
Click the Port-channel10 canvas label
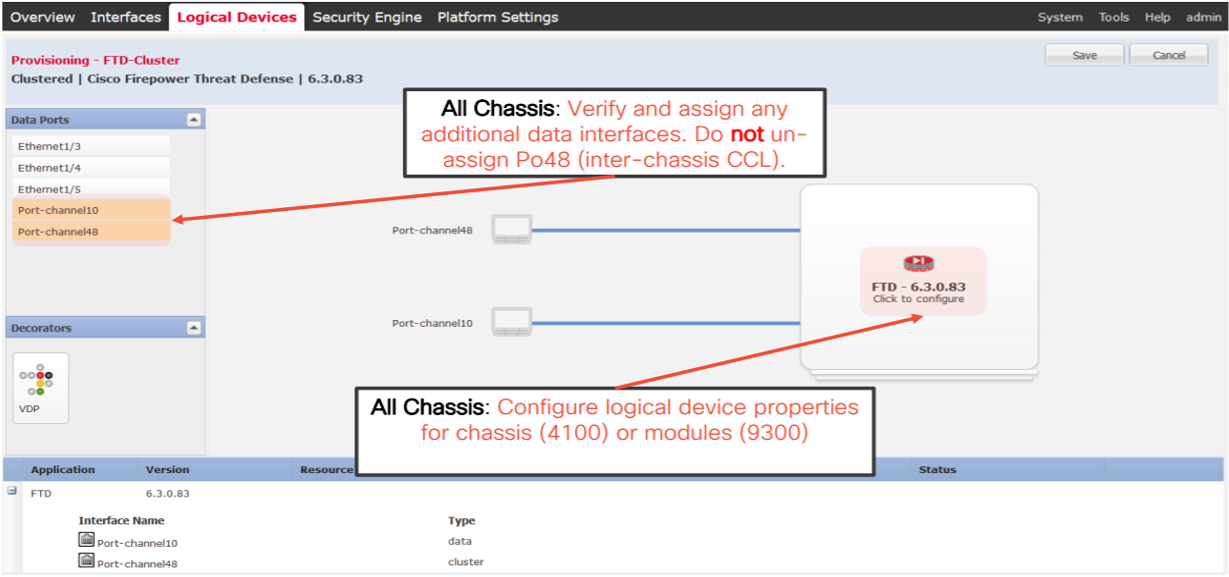(432, 323)
